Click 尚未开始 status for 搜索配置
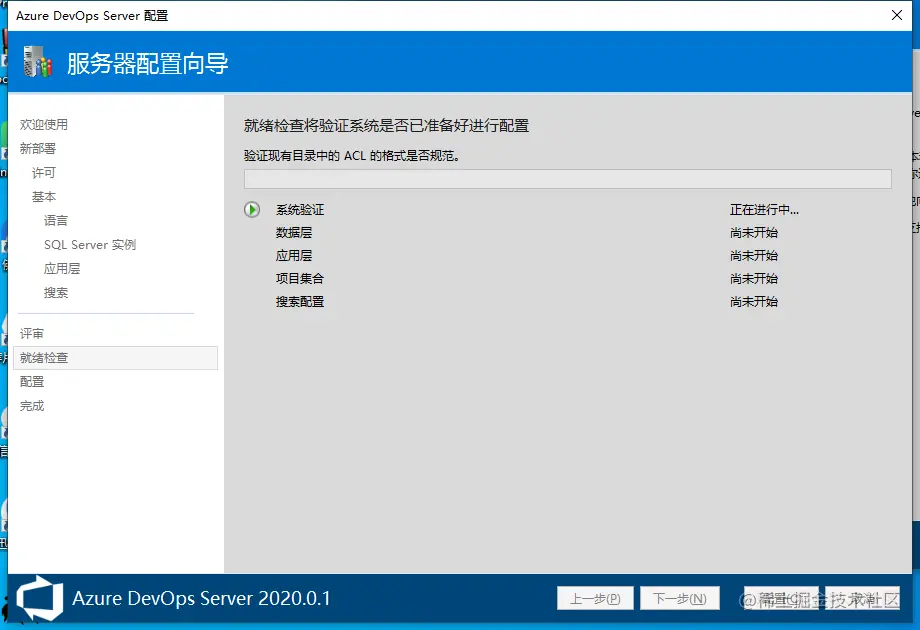 pos(754,302)
